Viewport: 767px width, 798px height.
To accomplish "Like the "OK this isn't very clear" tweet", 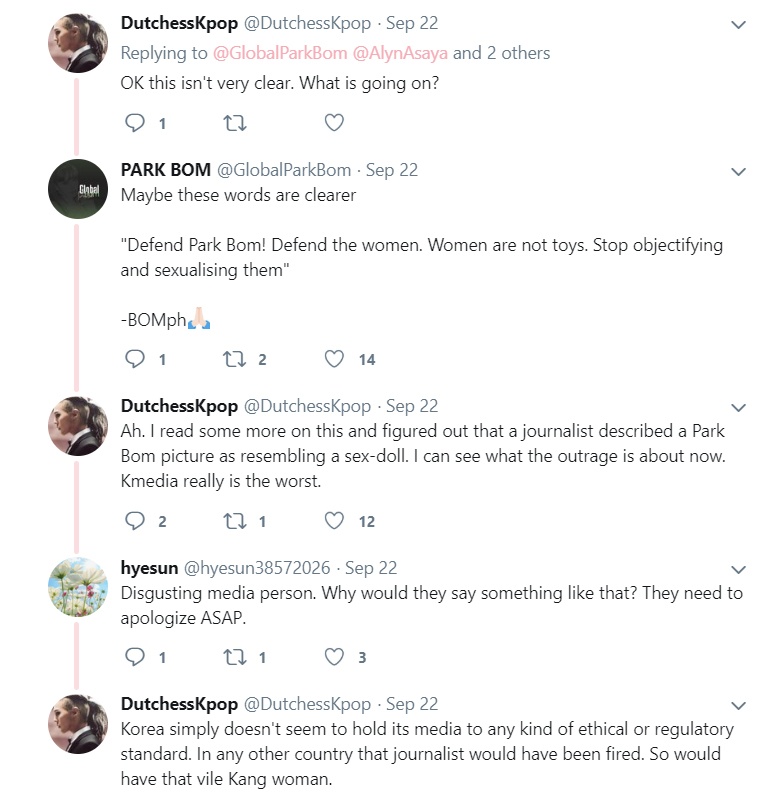I will (335, 123).
